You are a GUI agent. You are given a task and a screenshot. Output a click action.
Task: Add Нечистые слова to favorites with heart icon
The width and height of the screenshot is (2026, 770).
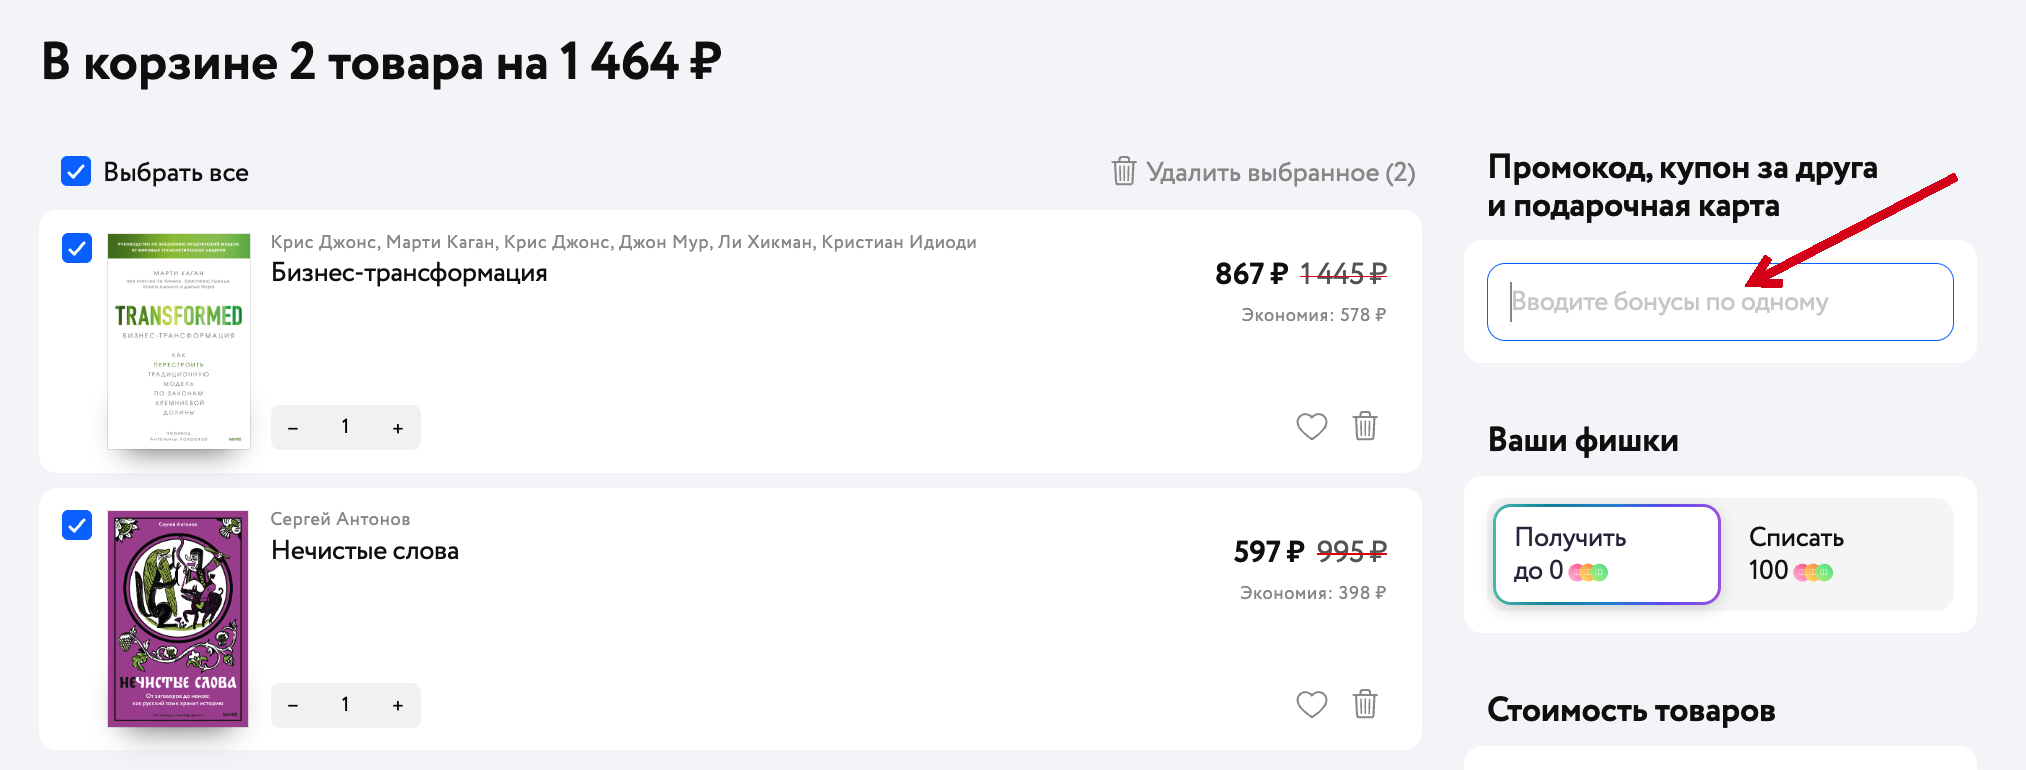pyautogui.click(x=1311, y=705)
